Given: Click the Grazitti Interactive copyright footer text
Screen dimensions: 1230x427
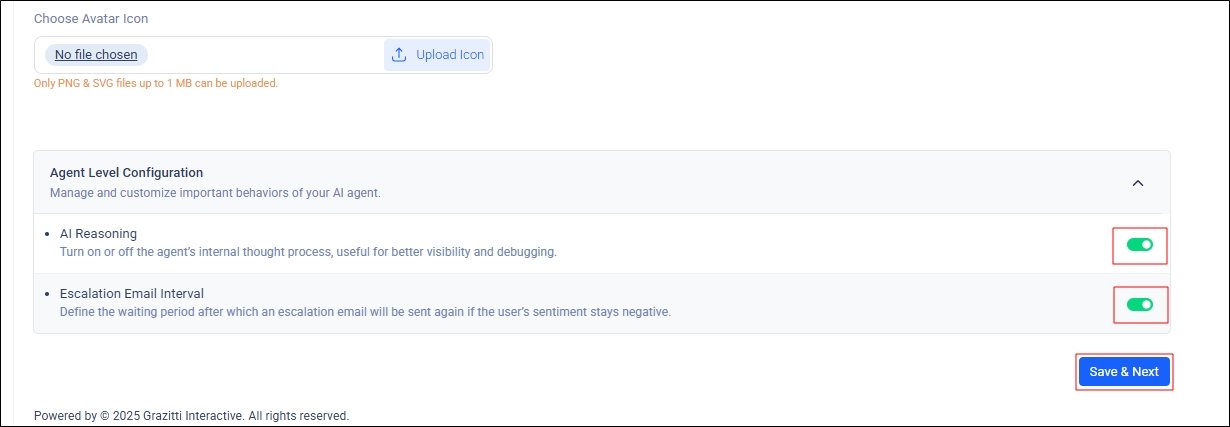Looking at the screenshot, I should [191, 415].
